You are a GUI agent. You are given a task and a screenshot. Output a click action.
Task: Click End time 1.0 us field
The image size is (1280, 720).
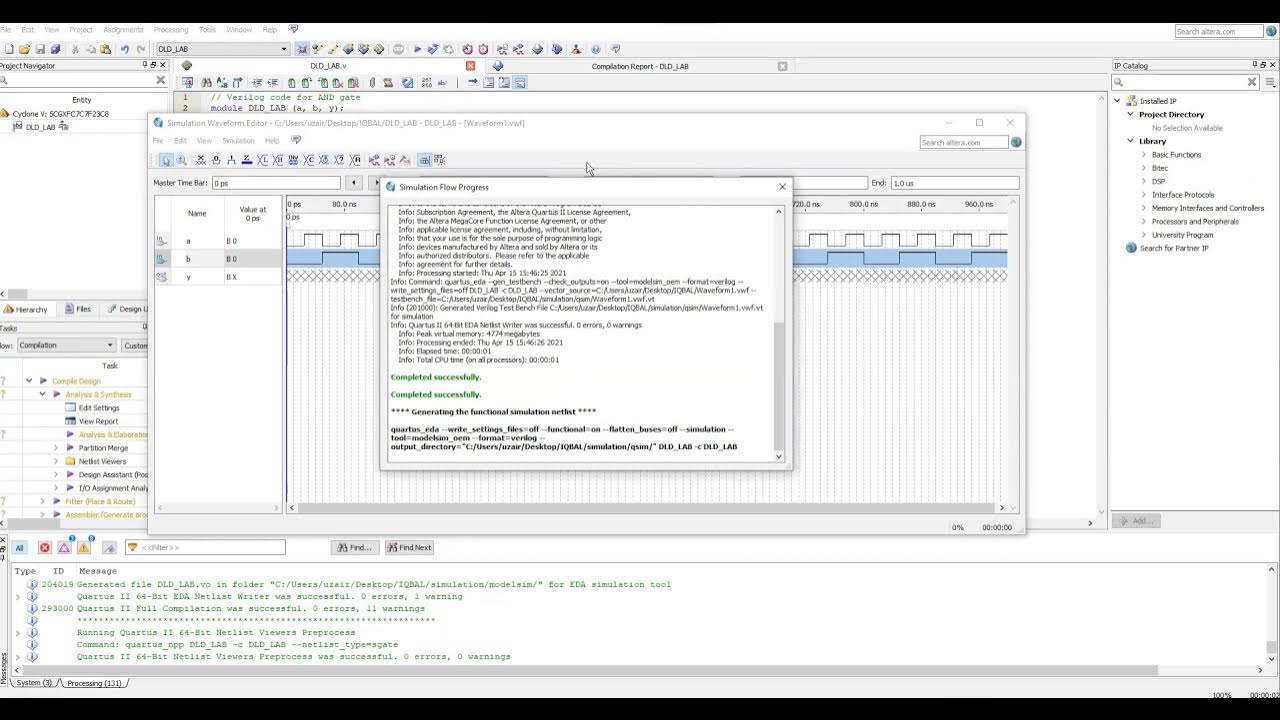point(954,183)
